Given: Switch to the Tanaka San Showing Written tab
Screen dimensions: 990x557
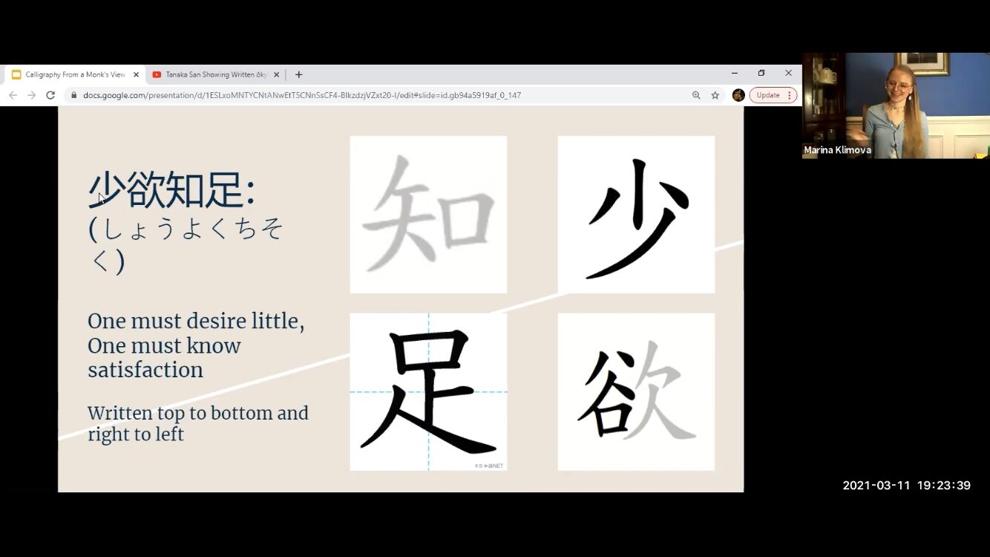Looking at the screenshot, I should 216,75.
